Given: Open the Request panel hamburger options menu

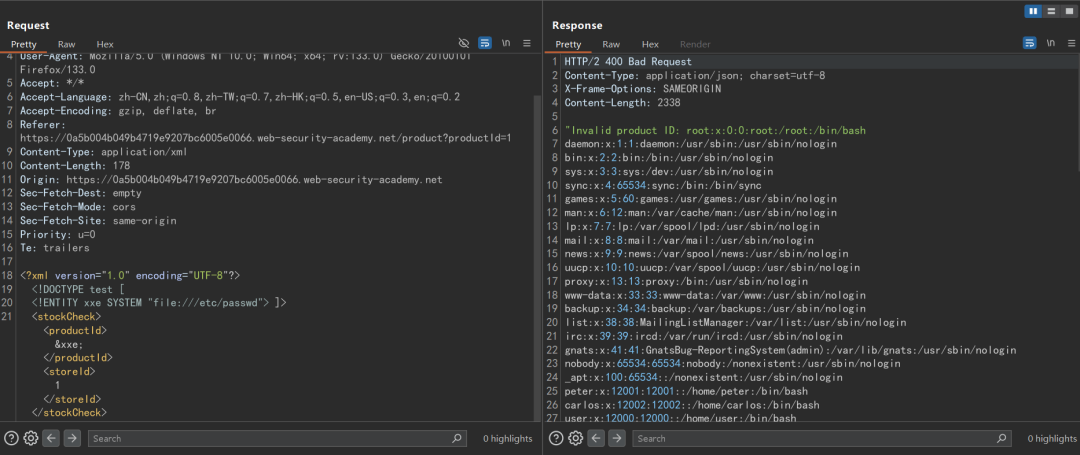Looking at the screenshot, I should tap(527, 43).
